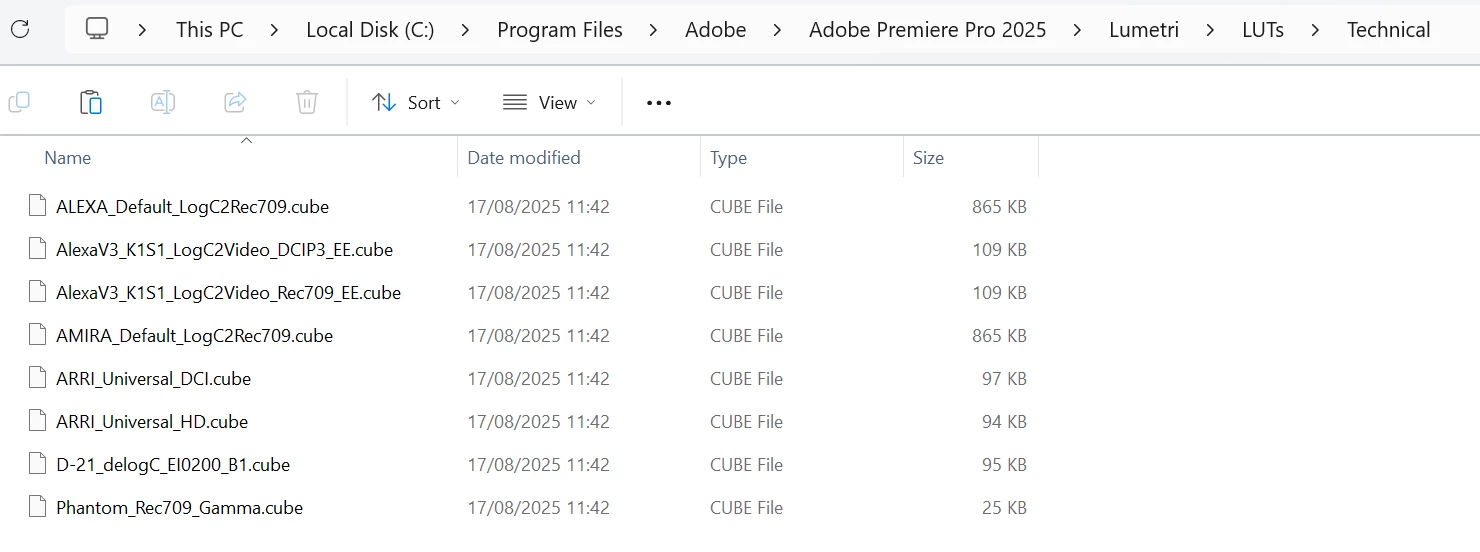Click the Share icon in toolbar
1480x552 pixels.
pyautogui.click(x=235, y=102)
